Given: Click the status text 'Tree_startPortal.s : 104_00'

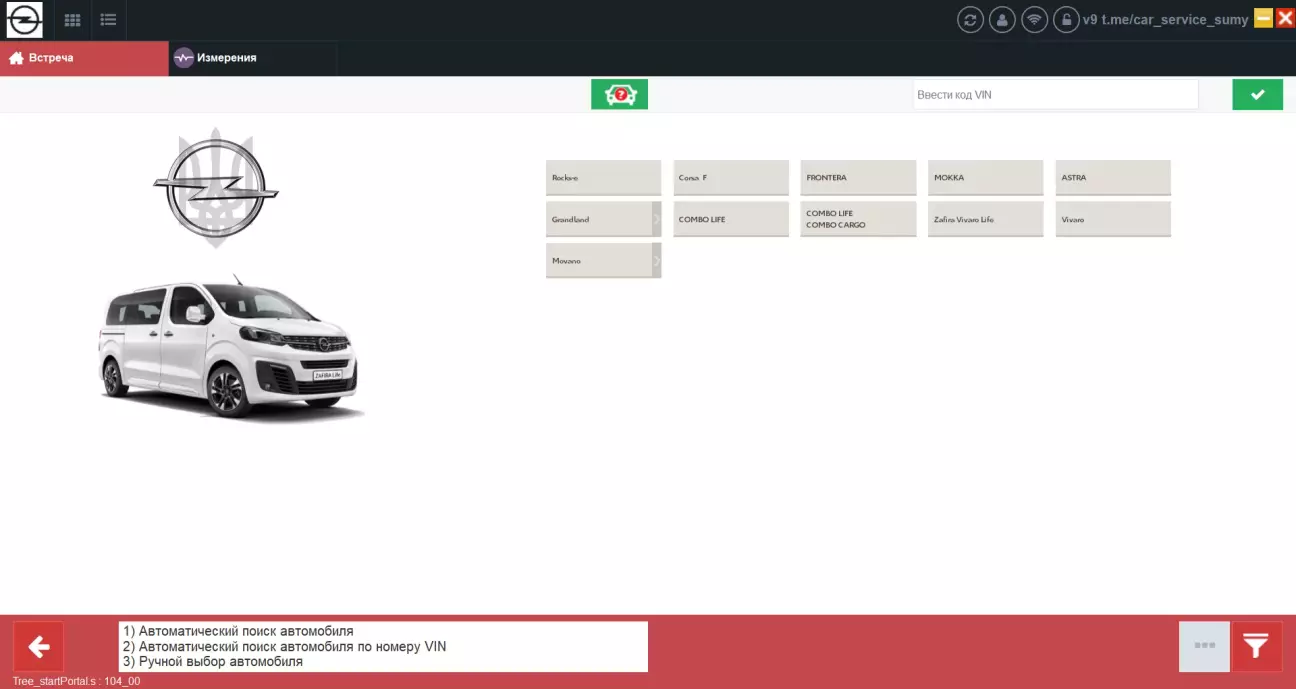Looking at the screenshot, I should [x=76, y=681].
